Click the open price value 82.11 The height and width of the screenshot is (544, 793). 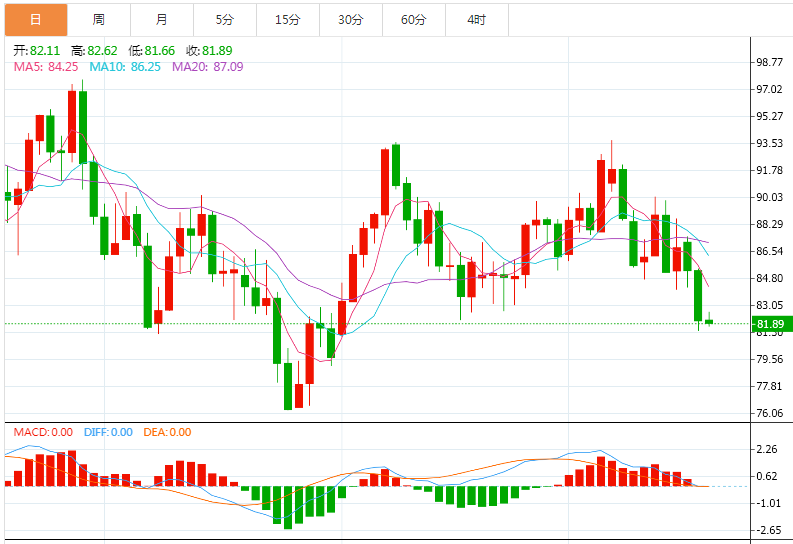[x=45, y=51]
